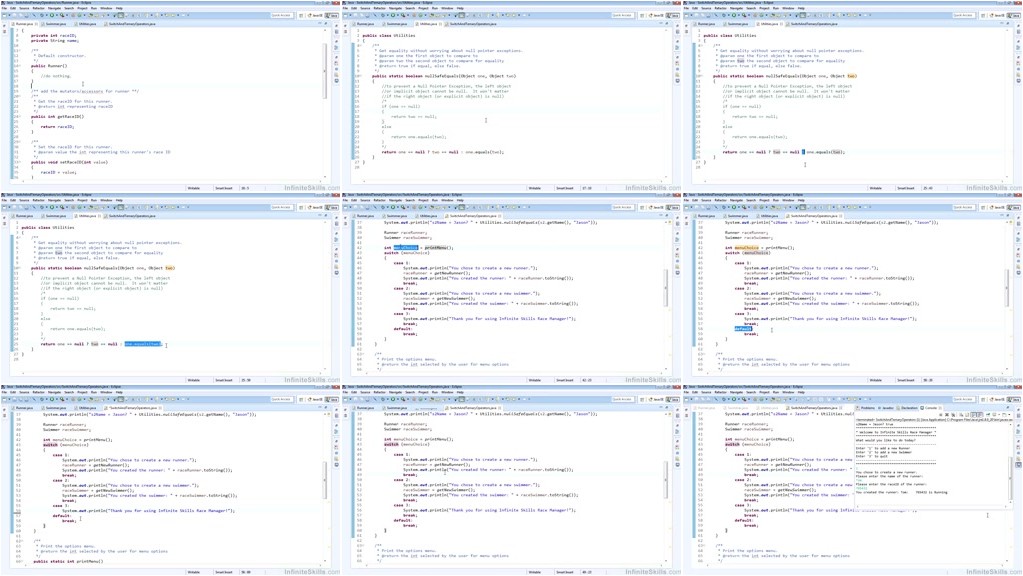
Task: Toggle Scroll Lock in Console toolbar
Action: pyautogui.click(x=966, y=415)
